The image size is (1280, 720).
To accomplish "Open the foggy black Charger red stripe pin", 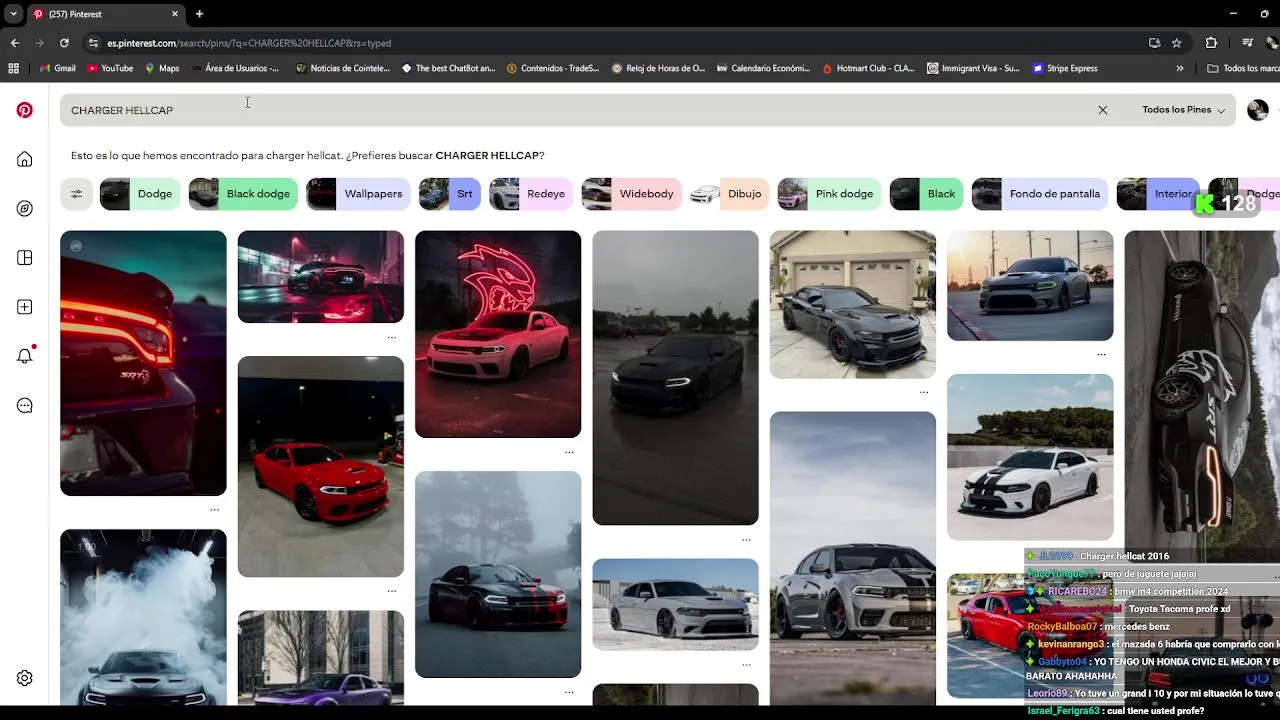I will 498,574.
